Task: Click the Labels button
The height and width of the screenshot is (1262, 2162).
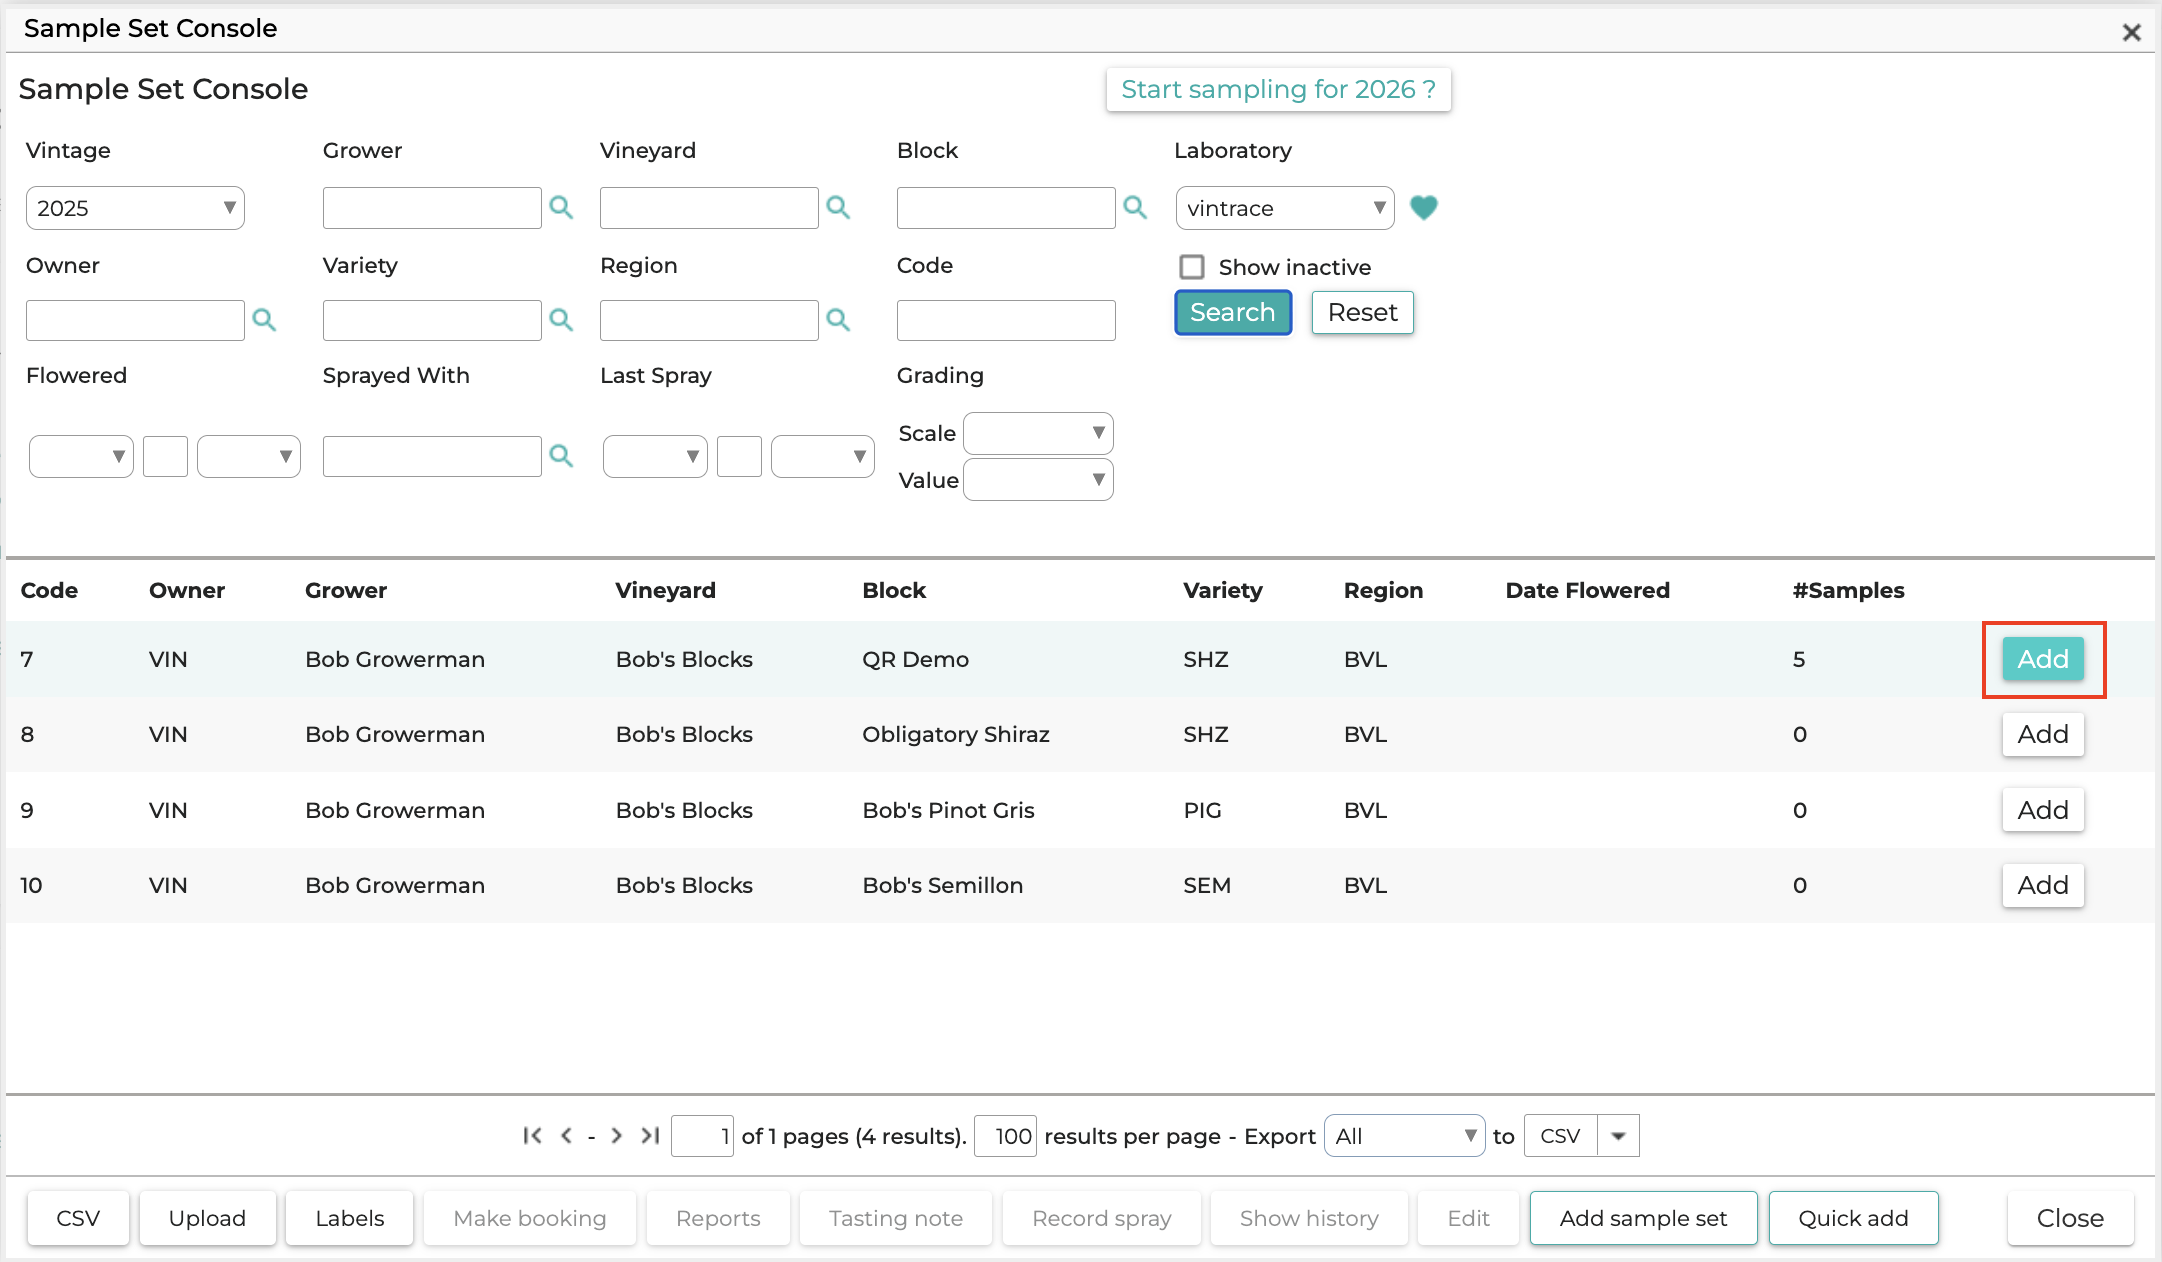Action: (x=349, y=1218)
